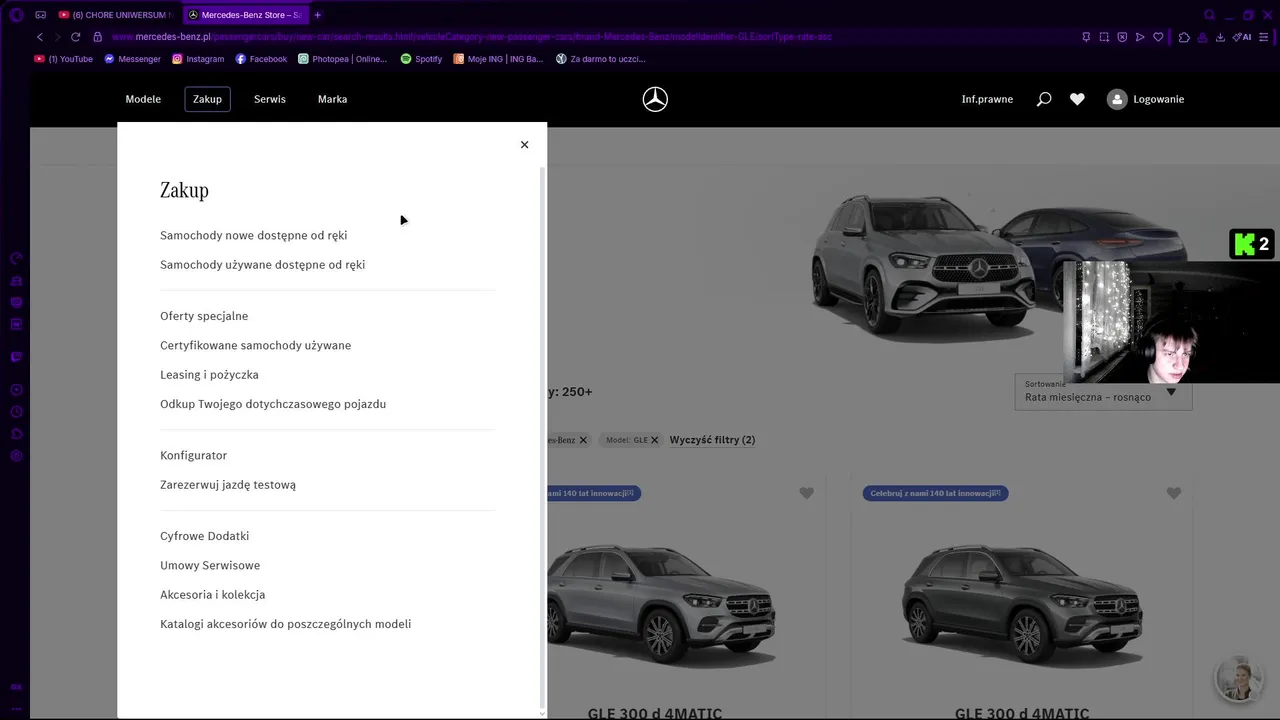The height and width of the screenshot is (720, 1280).
Task: Take a snapshot with toolbar snapshot icon
Action: click(x=1104, y=37)
